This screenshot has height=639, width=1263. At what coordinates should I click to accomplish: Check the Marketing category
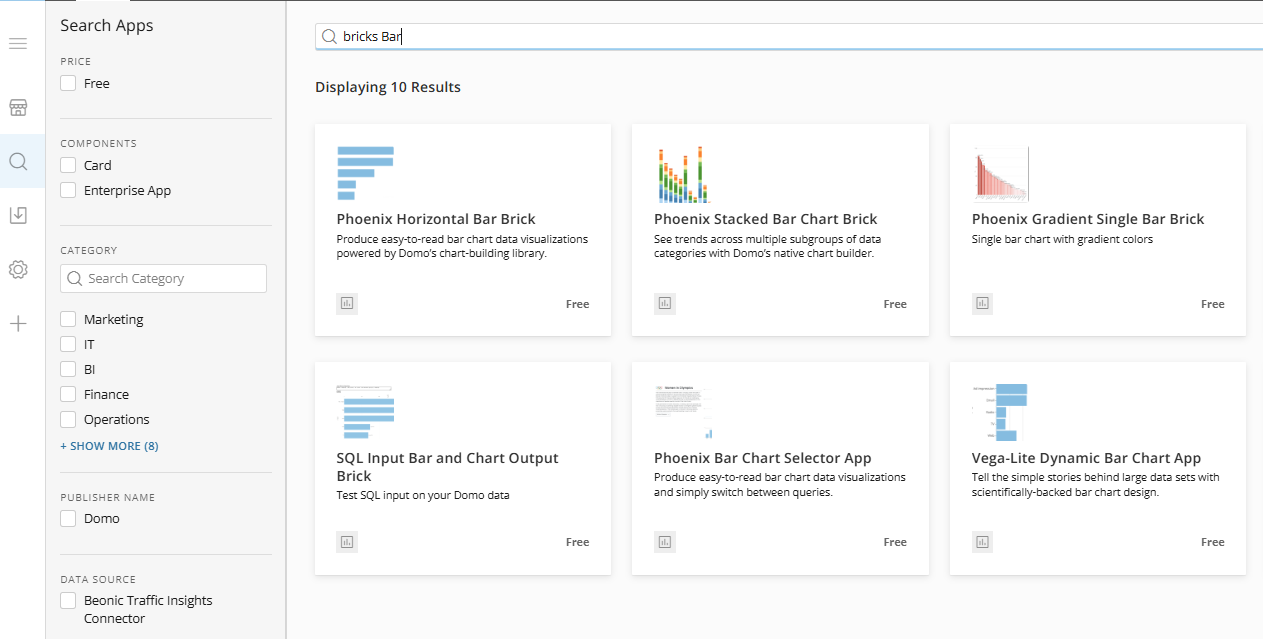(68, 319)
